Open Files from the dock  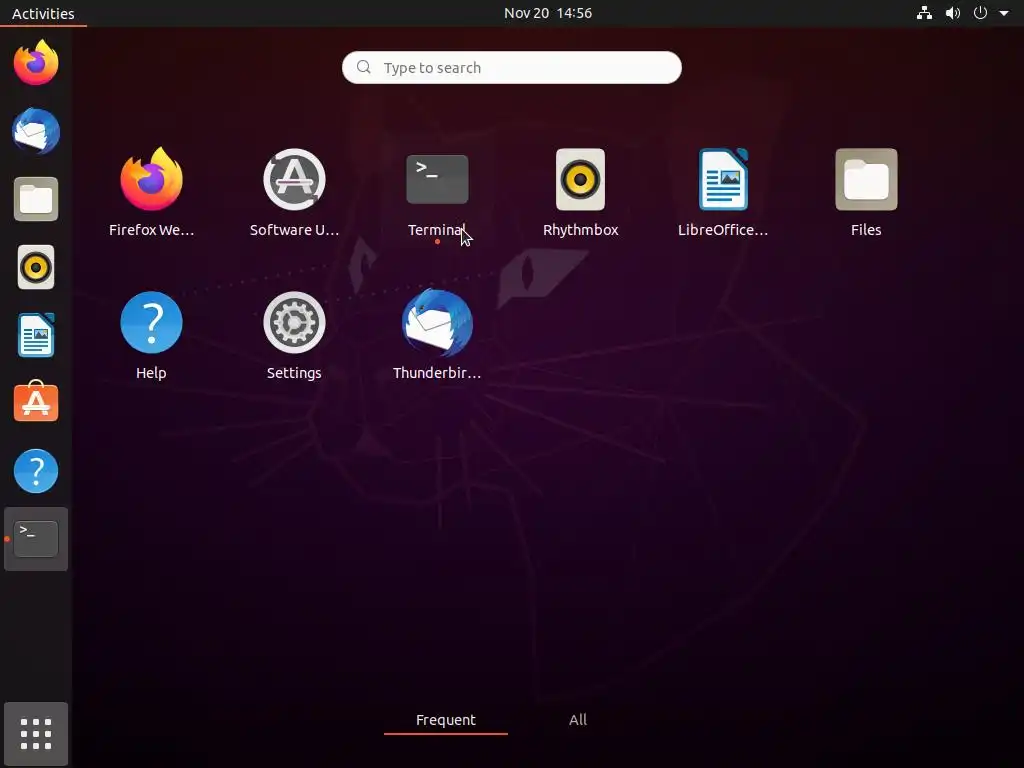[36, 199]
